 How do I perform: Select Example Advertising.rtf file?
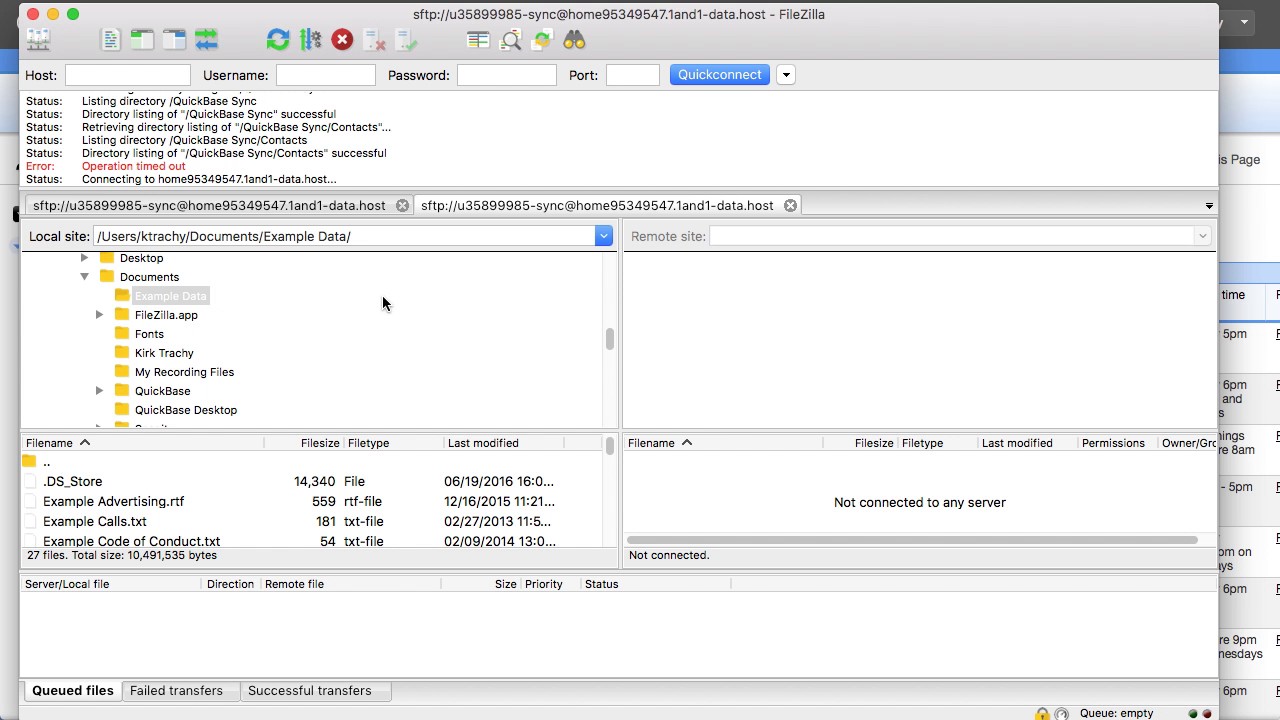point(310,502)
